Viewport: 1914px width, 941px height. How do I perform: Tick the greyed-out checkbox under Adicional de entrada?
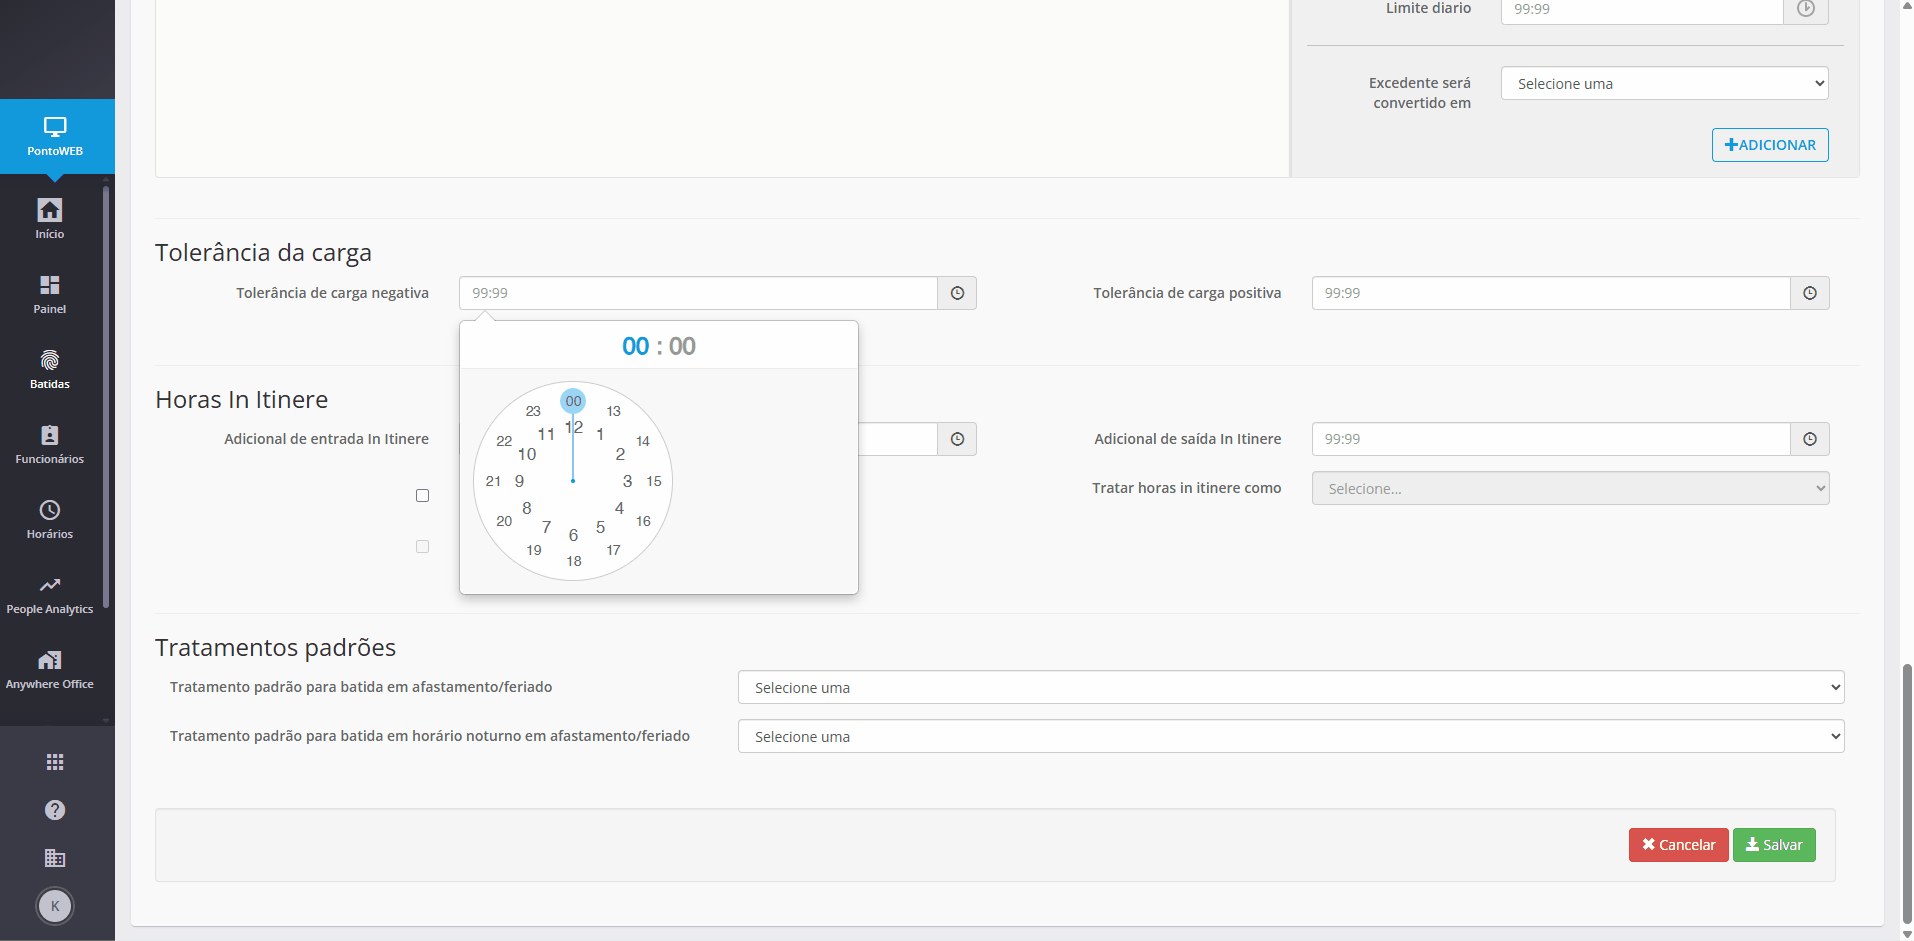pos(423,547)
